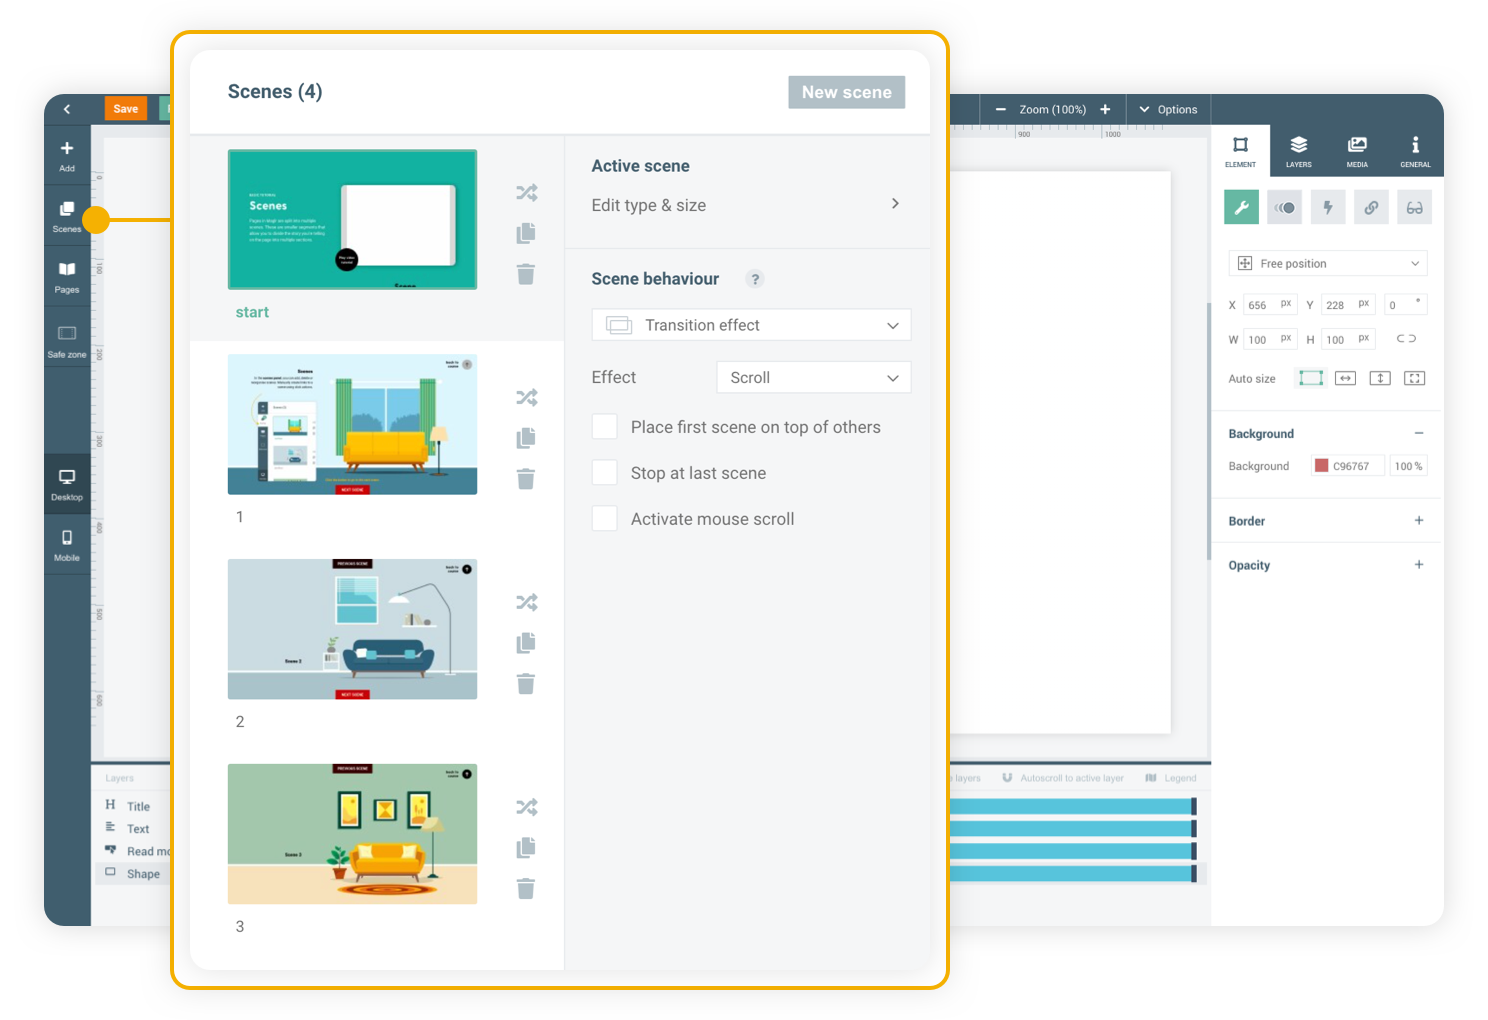Viewport: 1488px width, 1020px height.
Task: Open the Transition effect dropdown
Action: [x=751, y=325]
